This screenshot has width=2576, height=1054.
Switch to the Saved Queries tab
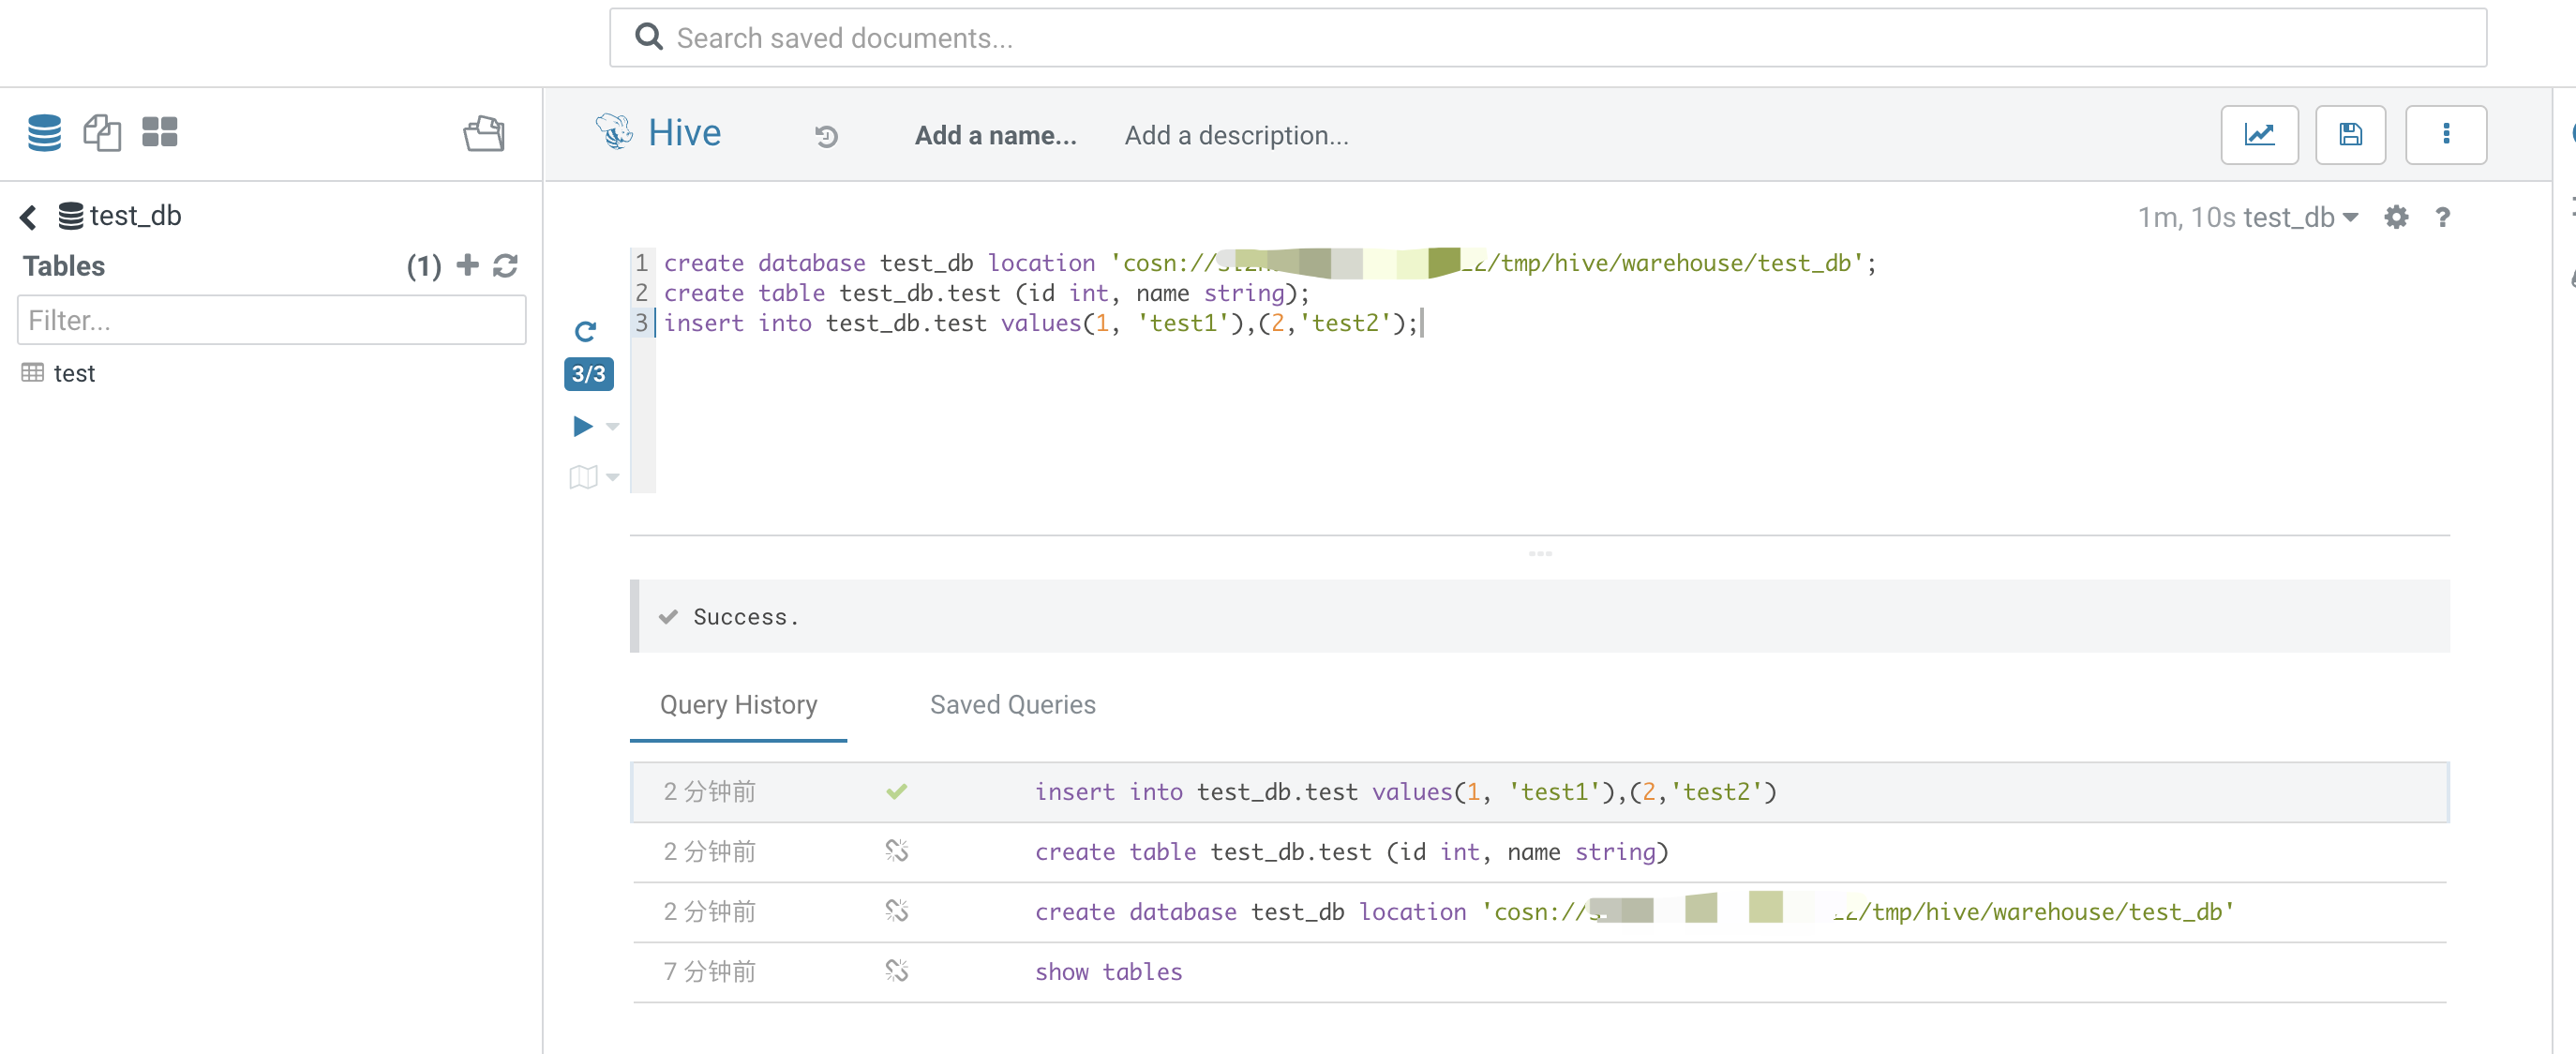pos(1012,705)
